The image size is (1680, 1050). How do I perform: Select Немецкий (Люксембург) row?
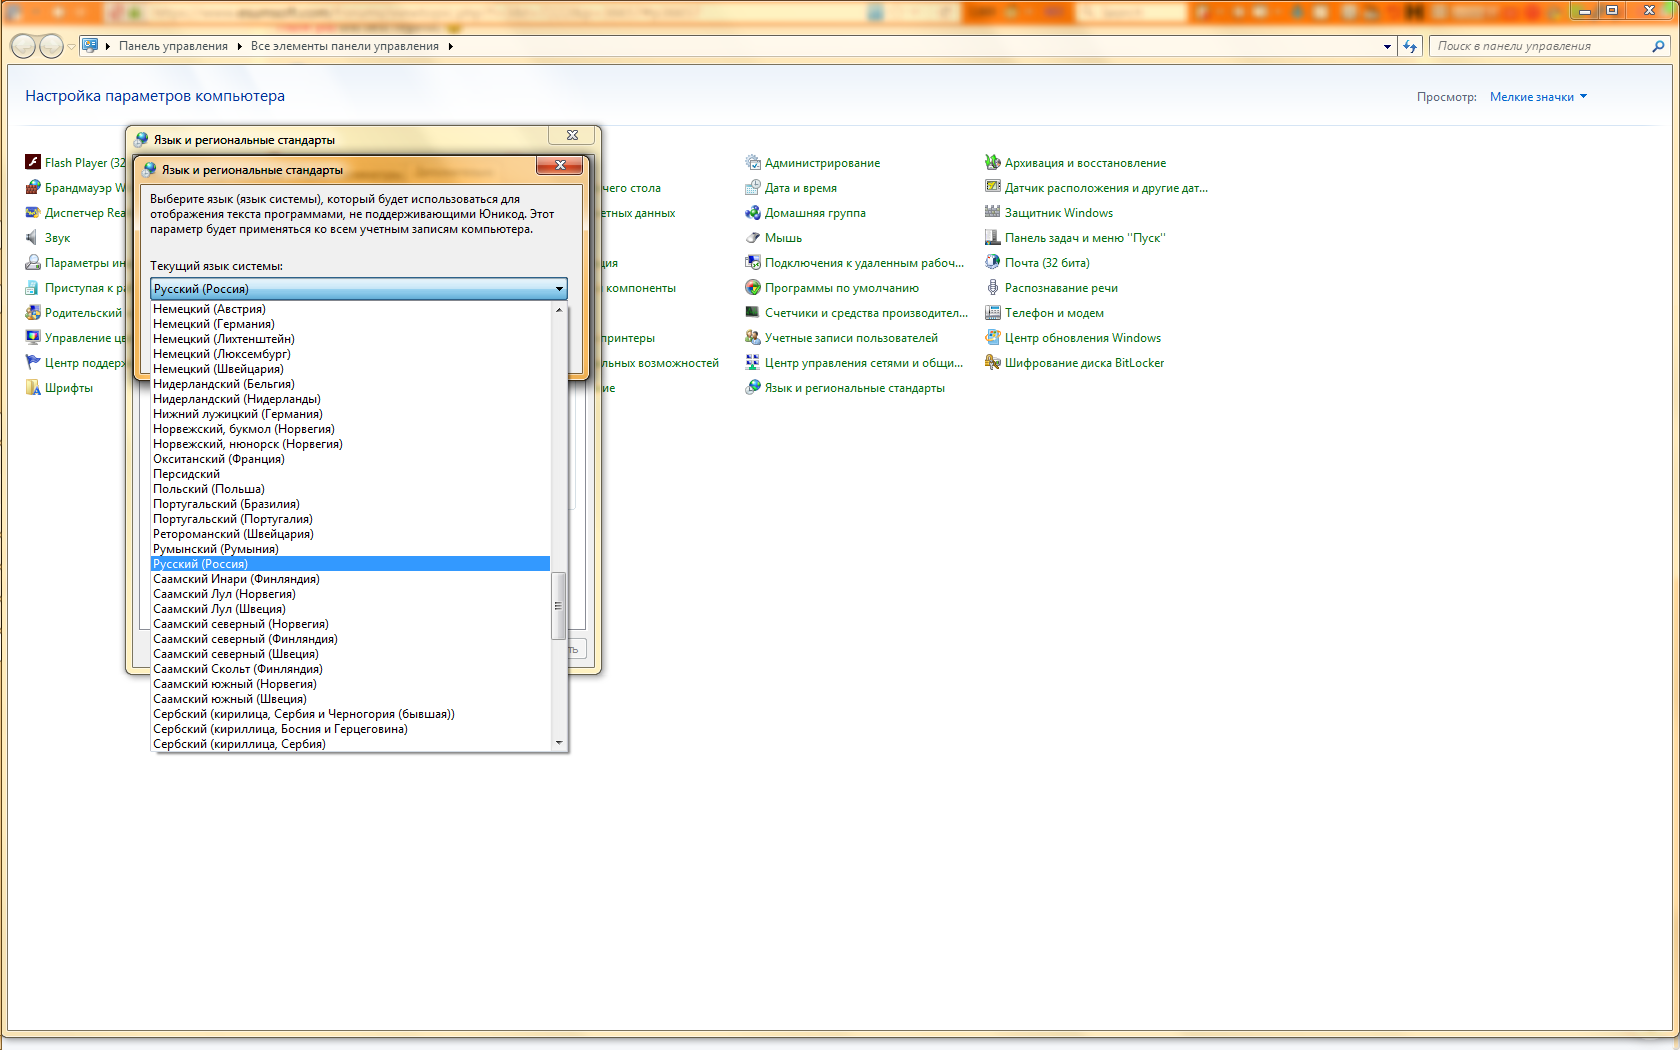pos(350,354)
